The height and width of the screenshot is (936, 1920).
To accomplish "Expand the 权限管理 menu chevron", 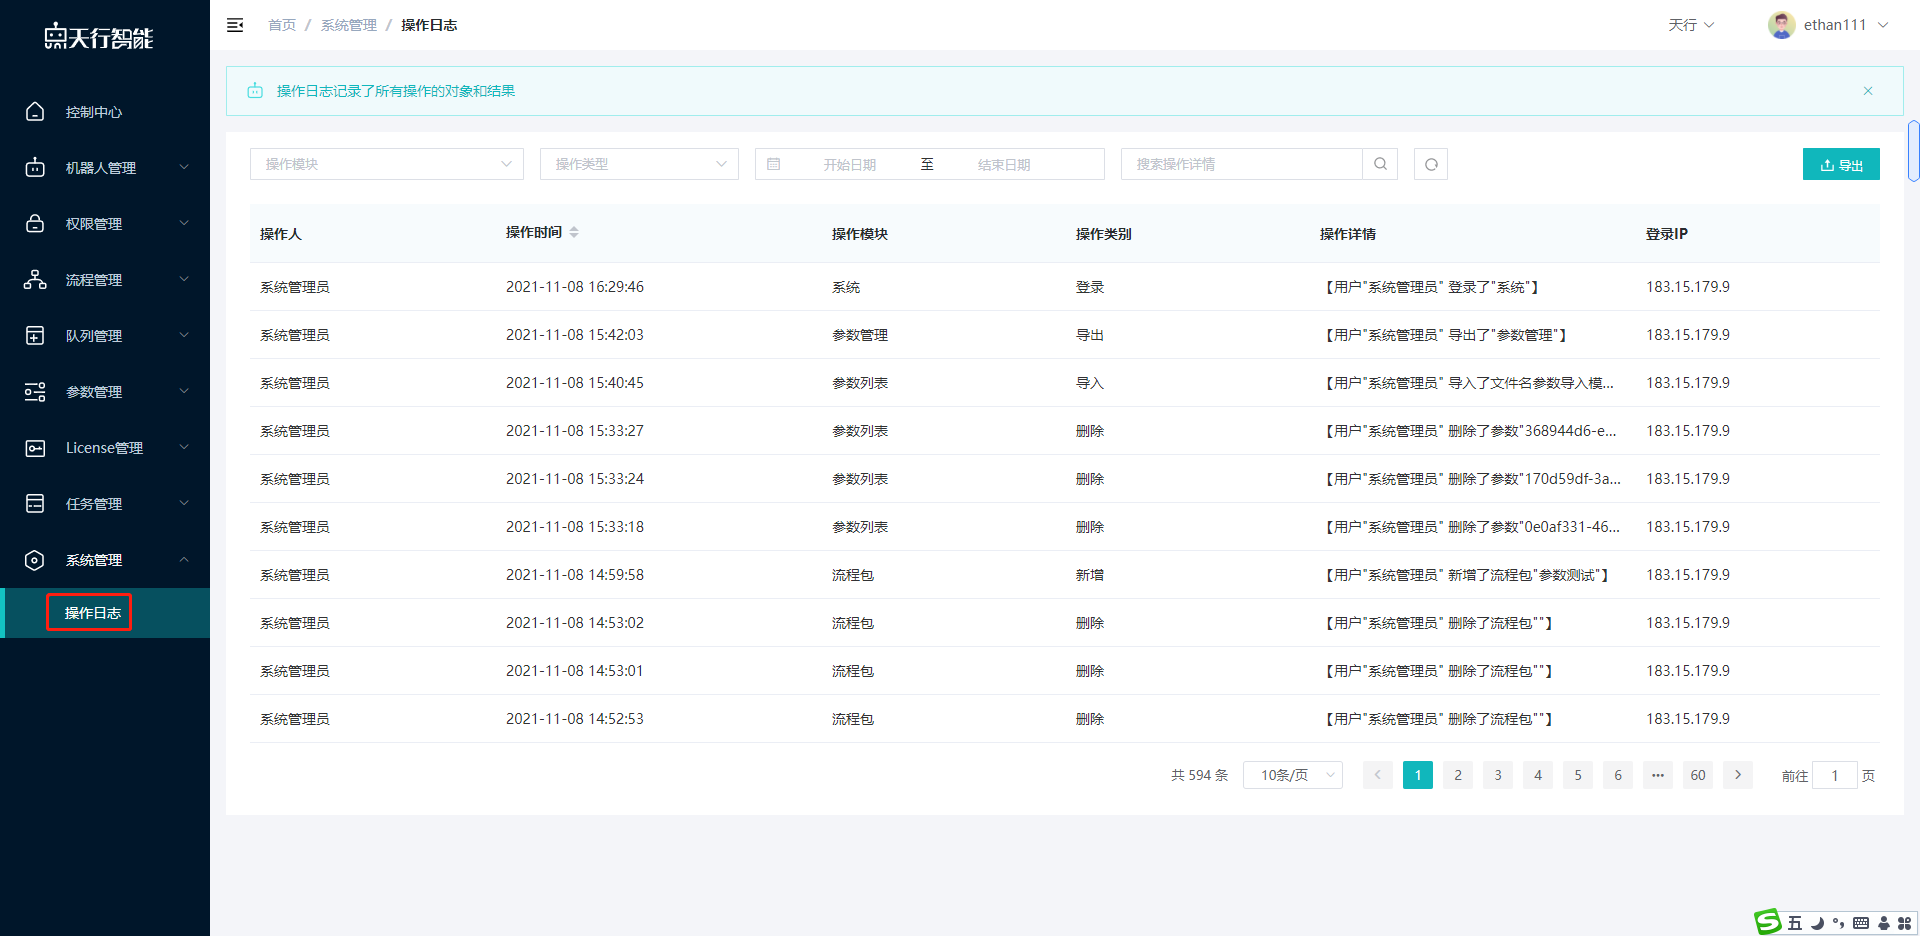I will click(x=184, y=224).
